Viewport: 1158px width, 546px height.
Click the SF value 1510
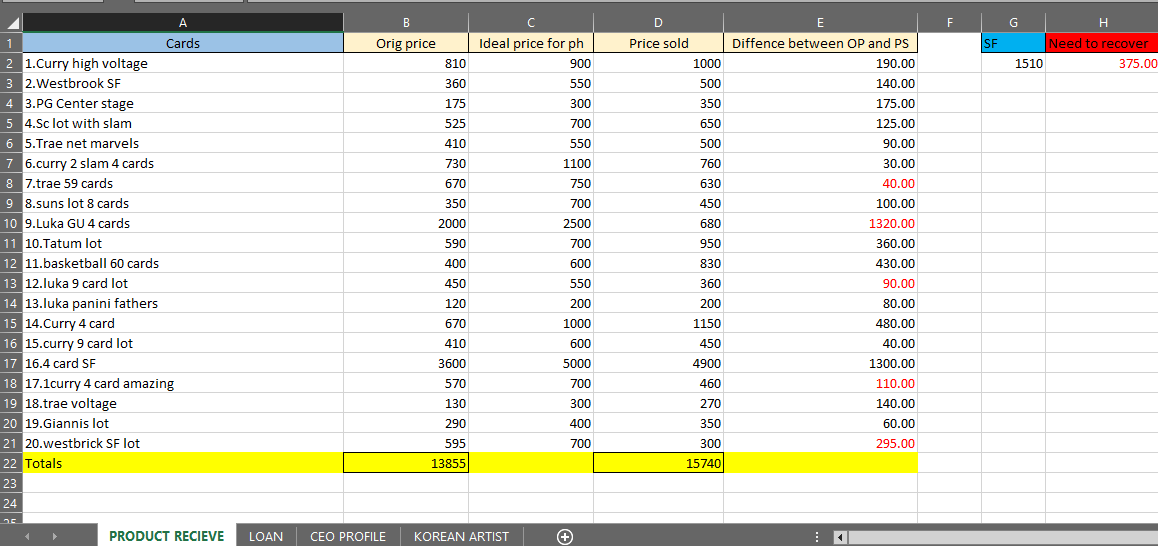tap(1013, 64)
